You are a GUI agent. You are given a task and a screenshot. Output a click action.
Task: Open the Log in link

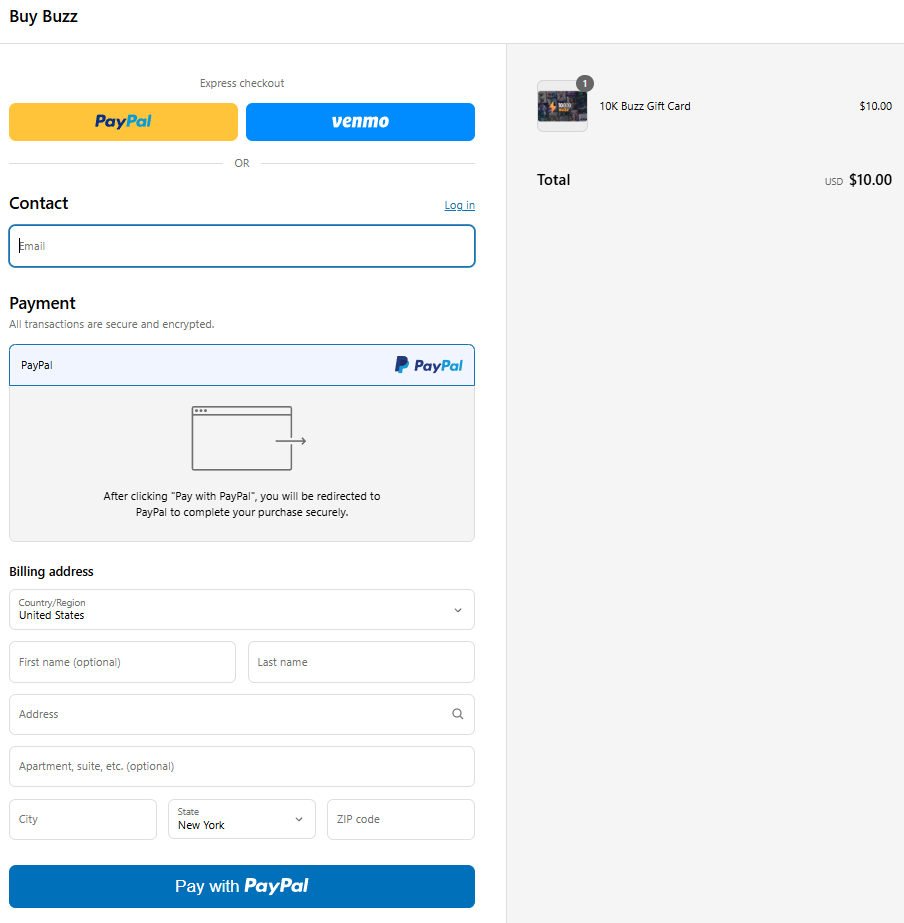point(460,205)
